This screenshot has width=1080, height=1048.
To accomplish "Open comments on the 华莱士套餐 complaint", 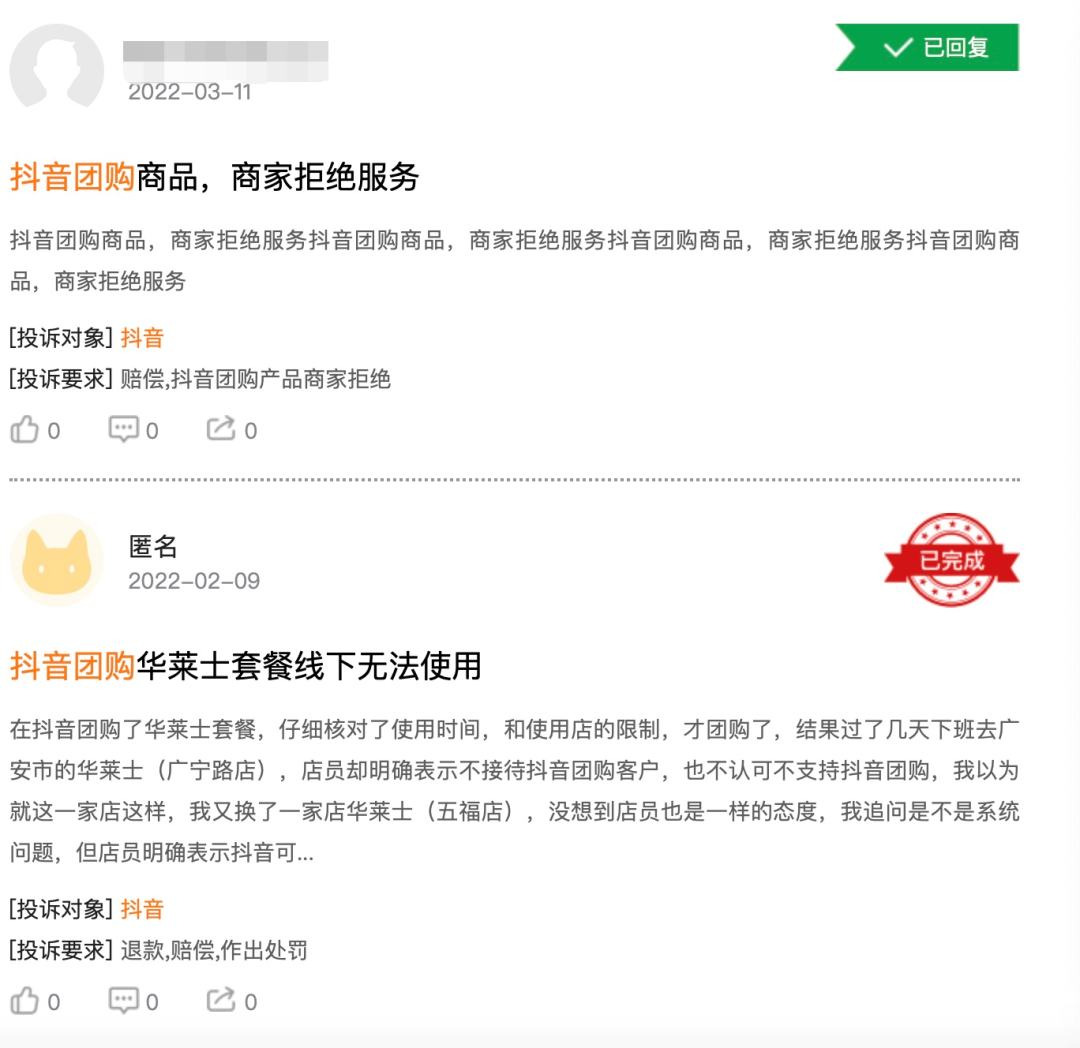I will (124, 1001).
